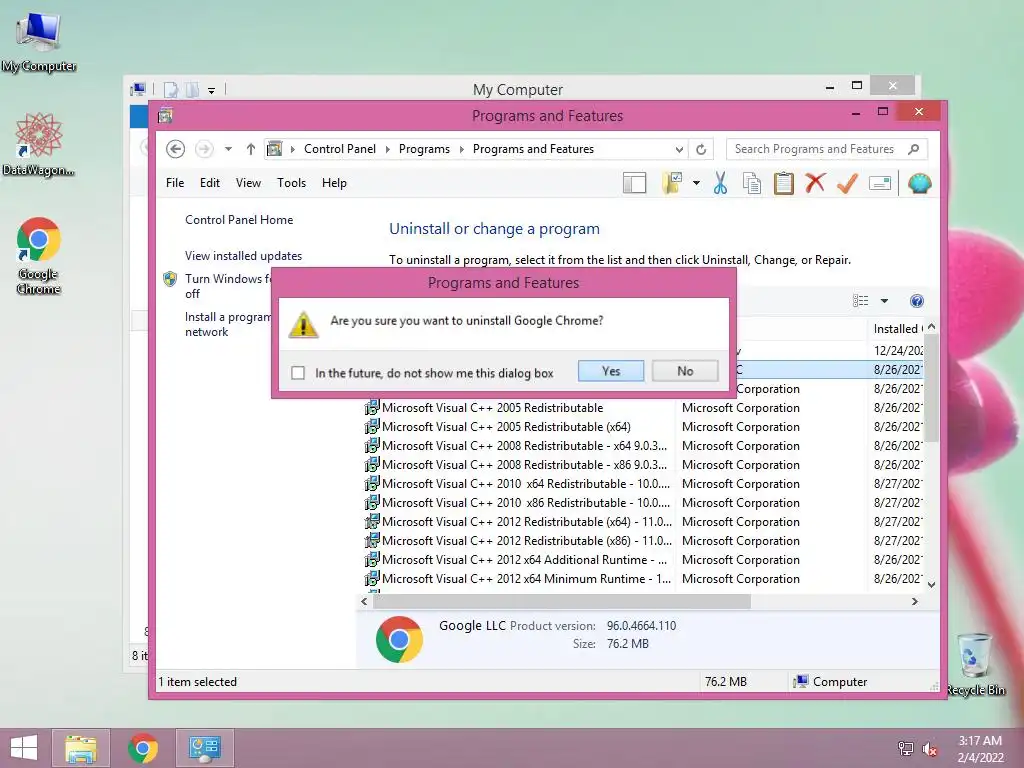The height and width of the screenshot is (768, 1024).
Task: Click the folder options toolbar icon
Action: tap(672, 184)
